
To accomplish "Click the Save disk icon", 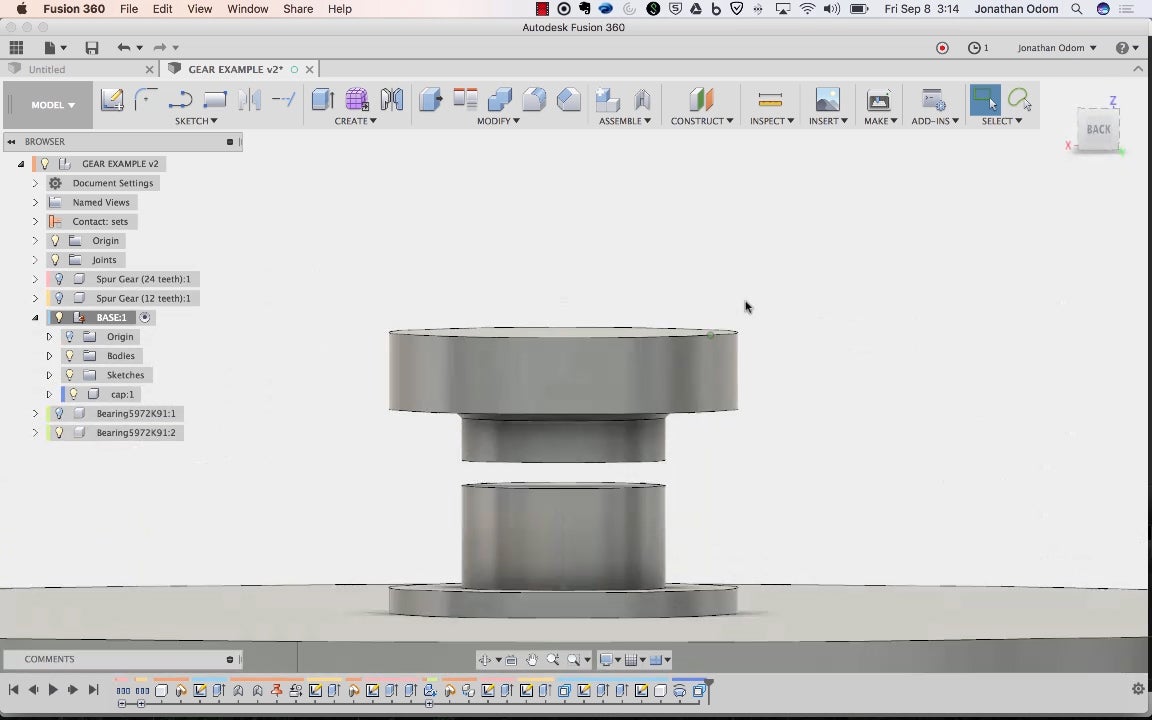I will tap(92, 48).
